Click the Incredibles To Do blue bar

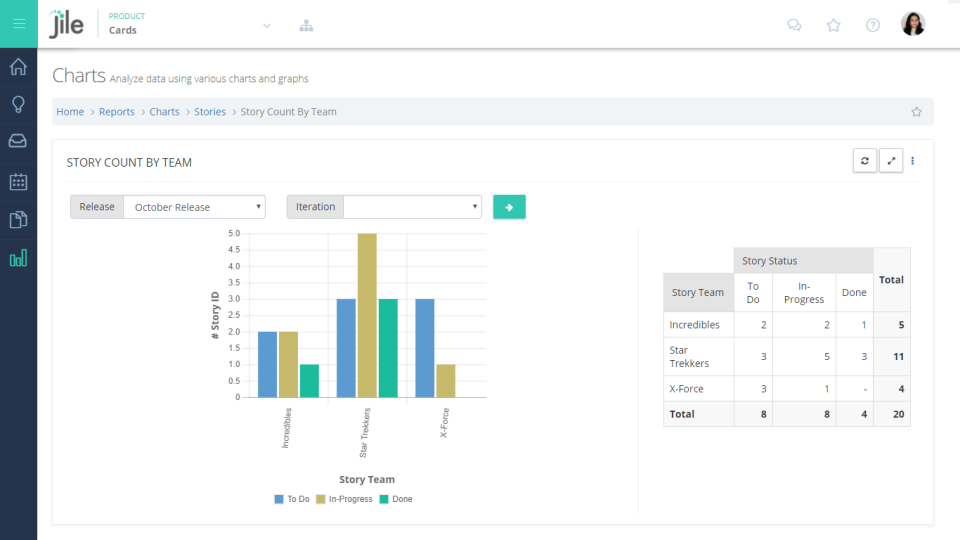tap(268, 364)
